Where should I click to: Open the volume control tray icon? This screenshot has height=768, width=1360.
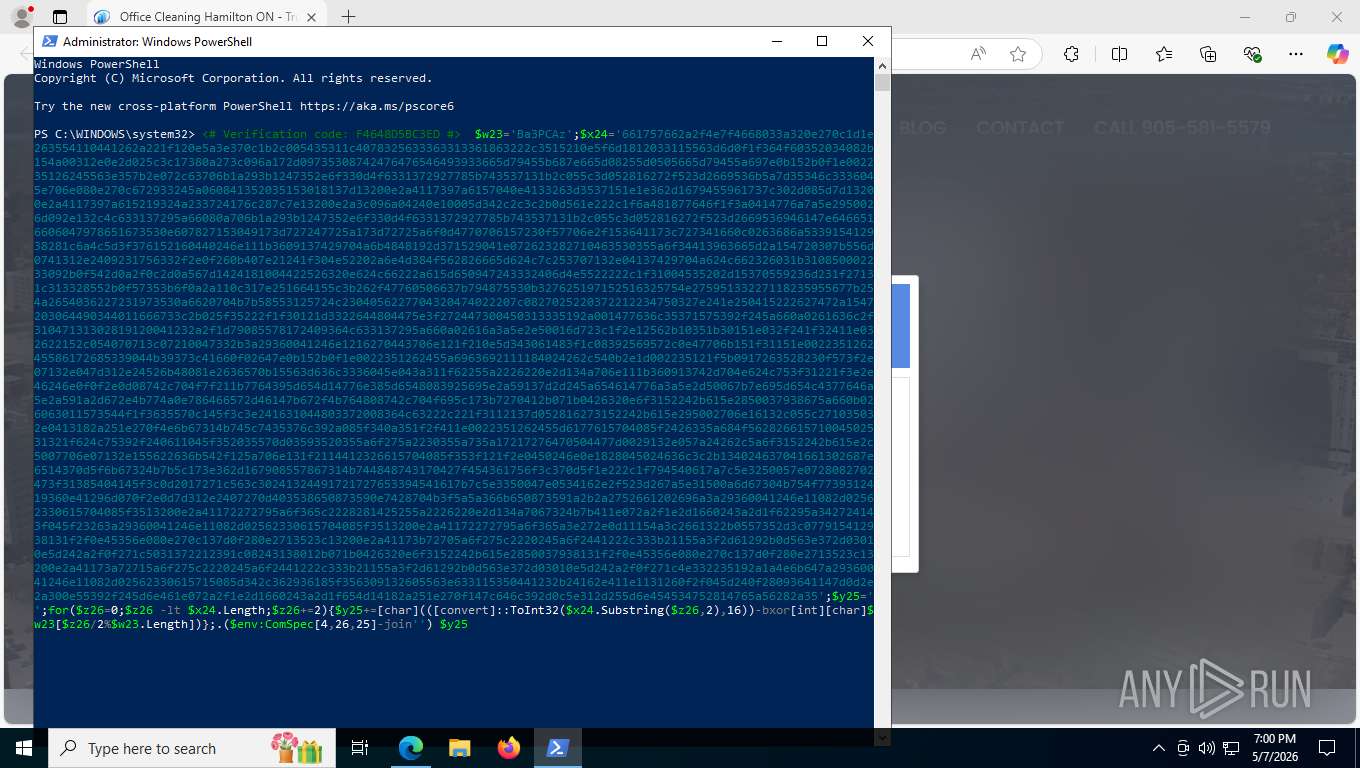[x=1206, y=748]
